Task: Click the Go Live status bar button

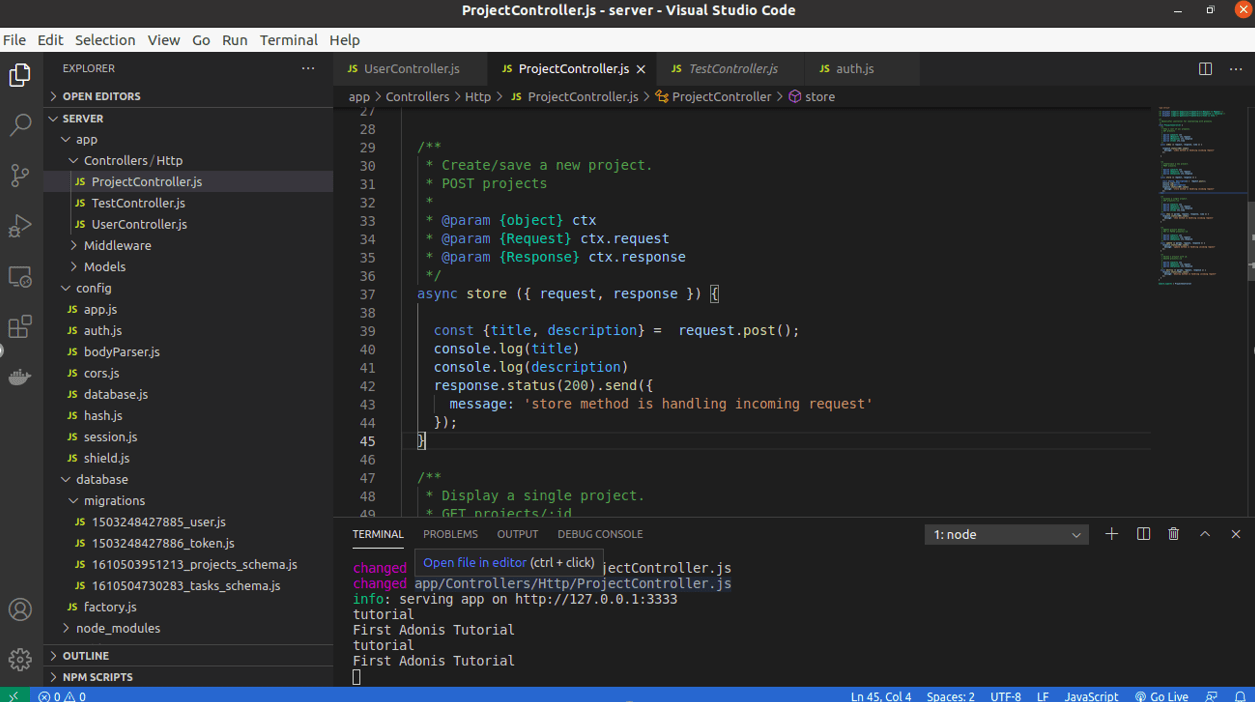Action: coord(1161,696)
